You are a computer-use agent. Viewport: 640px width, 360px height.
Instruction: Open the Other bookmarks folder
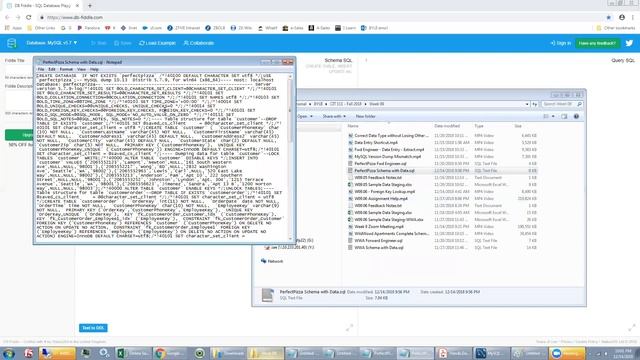[x=616, y=28]
